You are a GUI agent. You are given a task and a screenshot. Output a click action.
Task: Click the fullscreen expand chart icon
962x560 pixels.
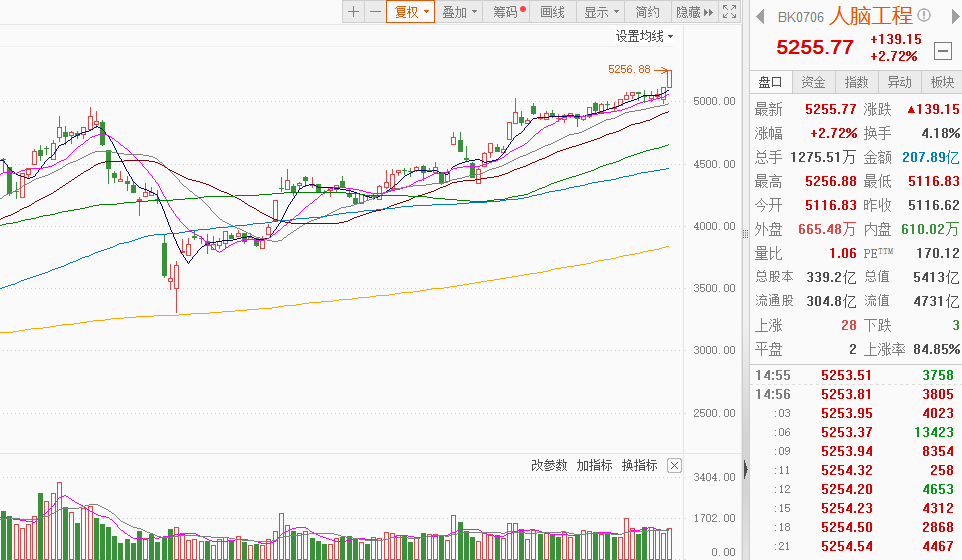(730, 12)
